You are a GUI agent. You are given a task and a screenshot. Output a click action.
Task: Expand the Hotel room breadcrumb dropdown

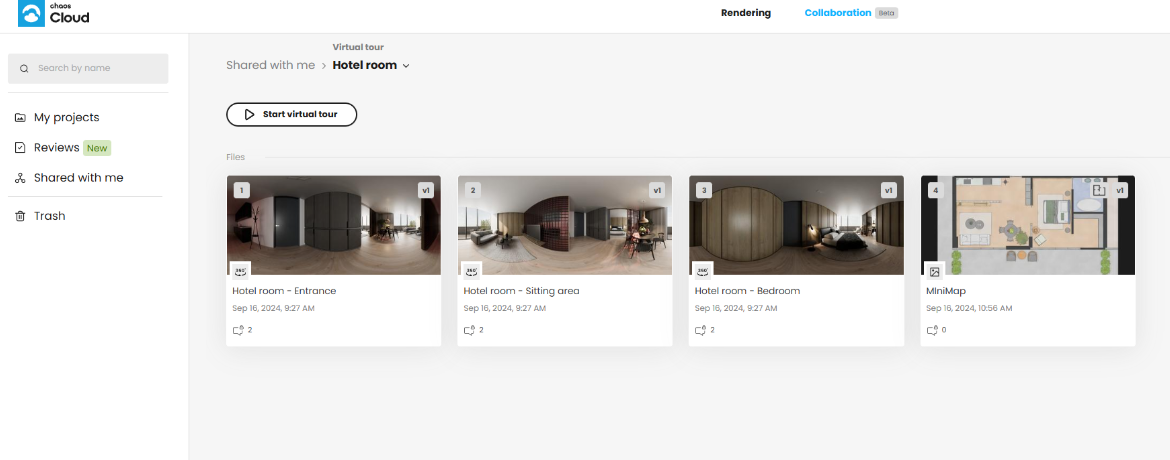(x=406, y=66)
